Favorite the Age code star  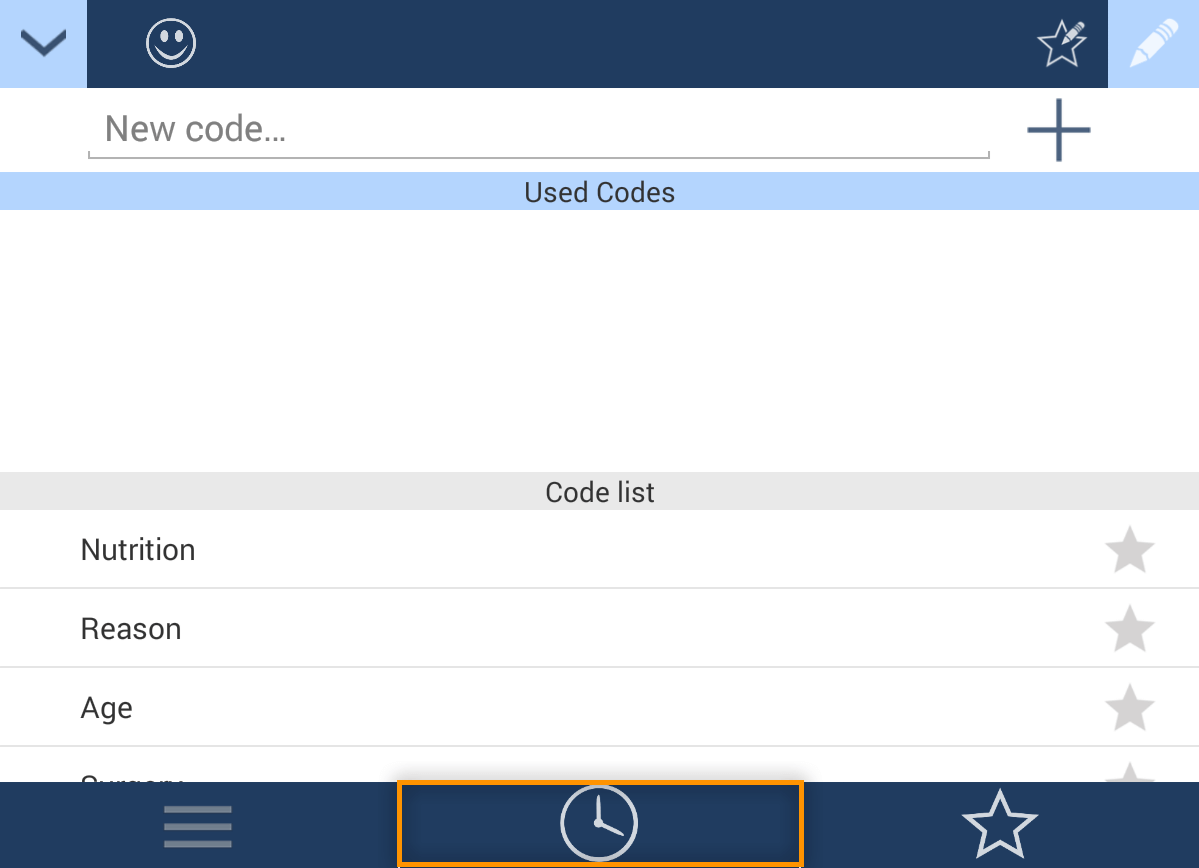point(1129,707)
